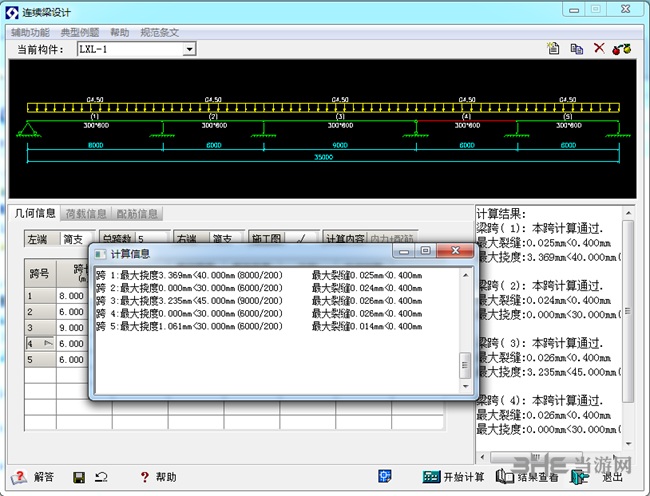This screenshot has width=650, height=496.
Task: Click the 解答 help book icon
Action: [x=19, y=477]
